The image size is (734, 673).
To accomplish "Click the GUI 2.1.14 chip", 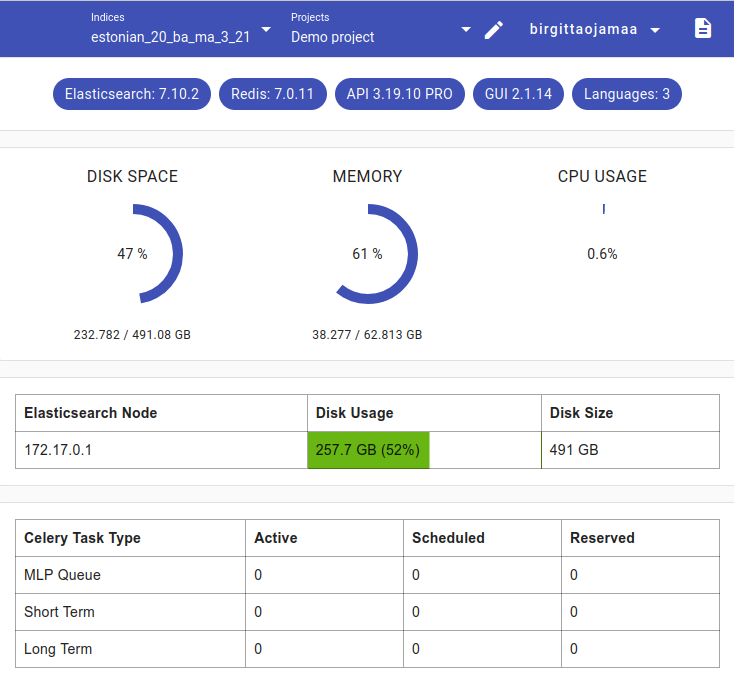I will click(x=518, y=94).
